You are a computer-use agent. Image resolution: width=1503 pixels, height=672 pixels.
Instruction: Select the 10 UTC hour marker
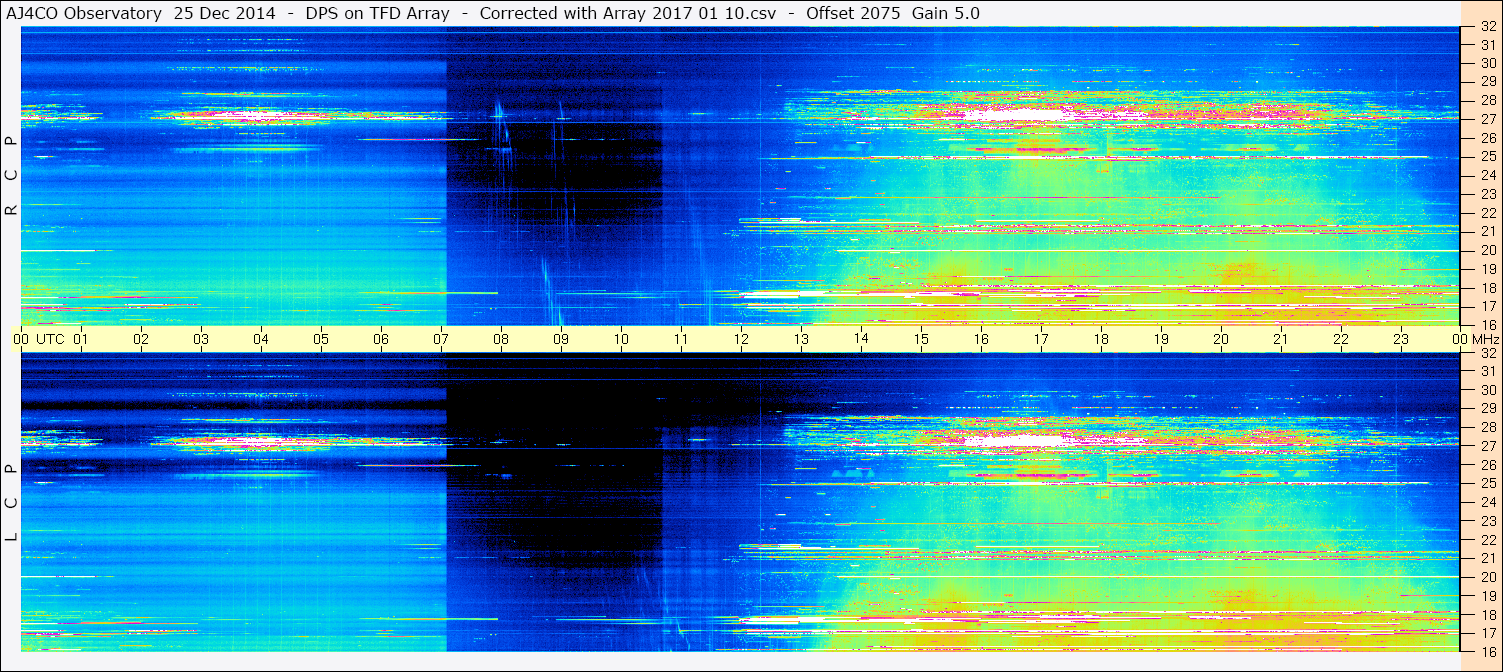tap(621, 339)
